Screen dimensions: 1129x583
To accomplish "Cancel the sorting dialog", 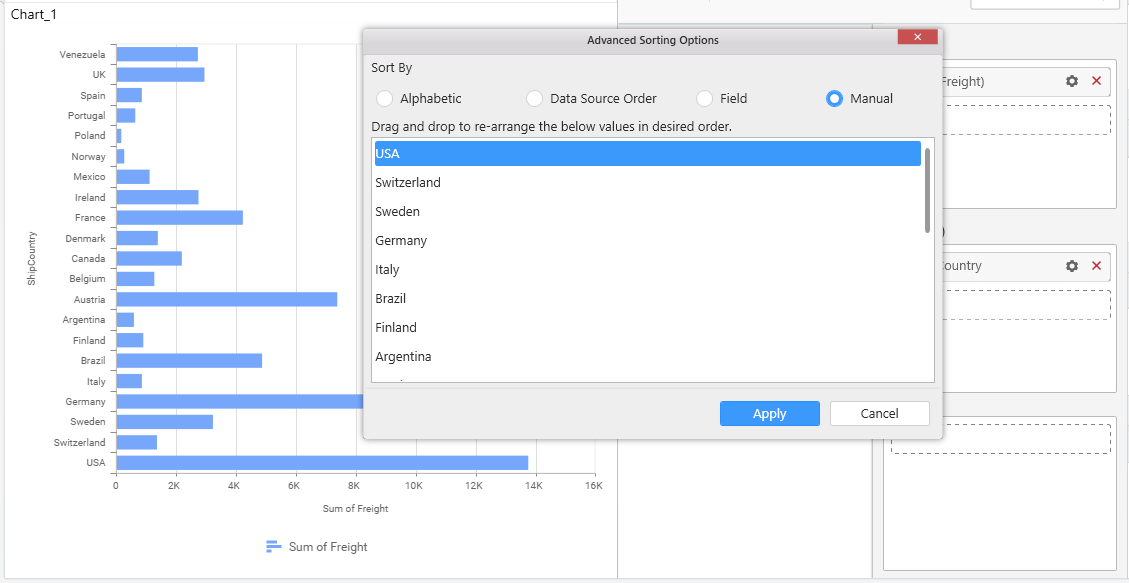I will tap(879, 414).
